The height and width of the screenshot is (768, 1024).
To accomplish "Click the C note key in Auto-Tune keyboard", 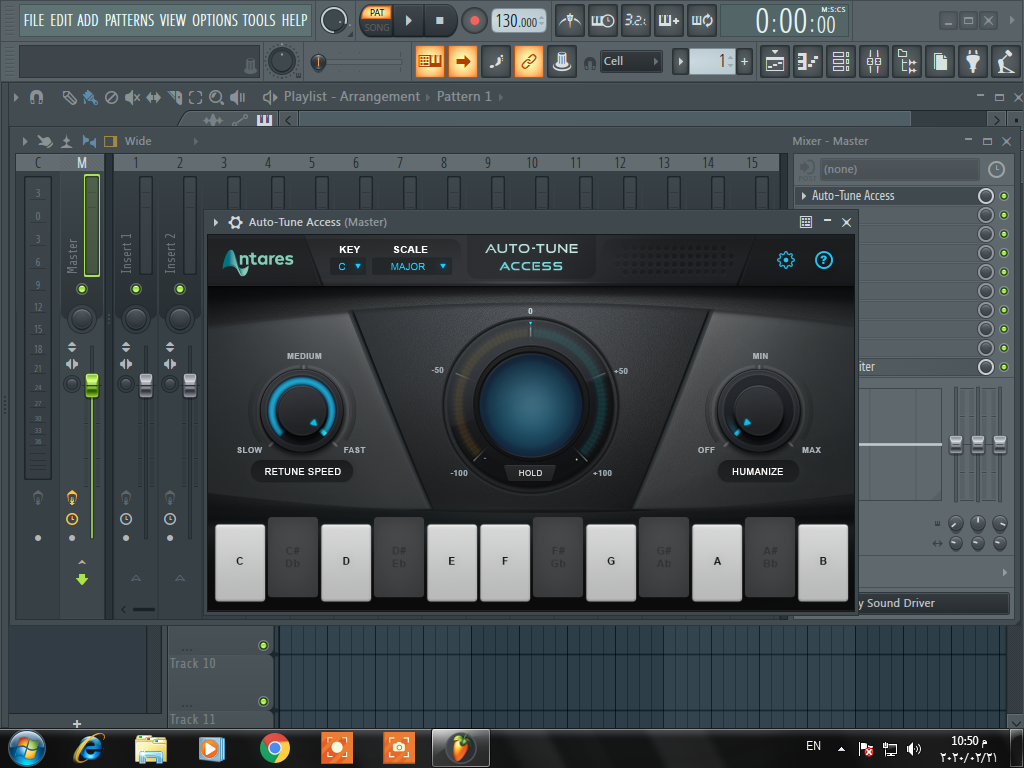I will [x=240, y=562].
